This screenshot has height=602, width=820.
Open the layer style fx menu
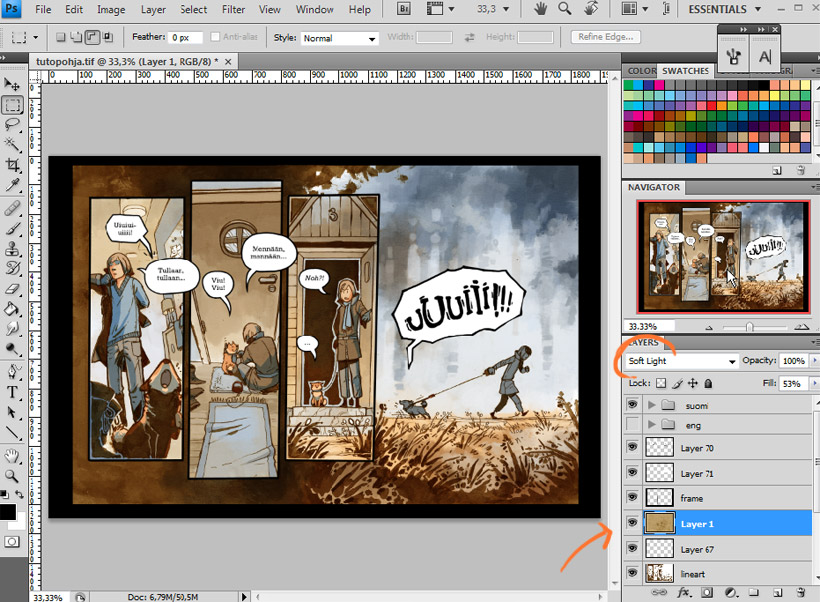click(x=685, y=593)
